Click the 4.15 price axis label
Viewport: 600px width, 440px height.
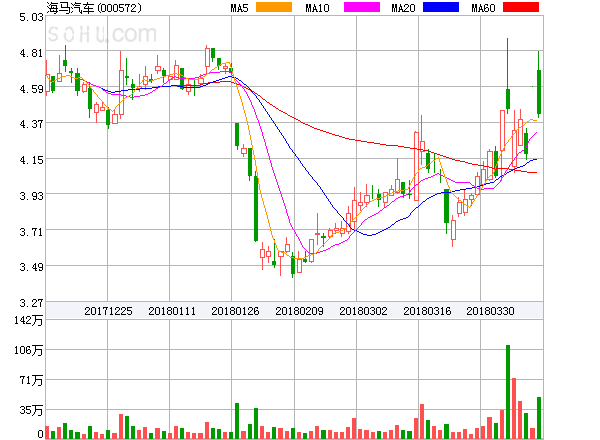pos(31,160)
